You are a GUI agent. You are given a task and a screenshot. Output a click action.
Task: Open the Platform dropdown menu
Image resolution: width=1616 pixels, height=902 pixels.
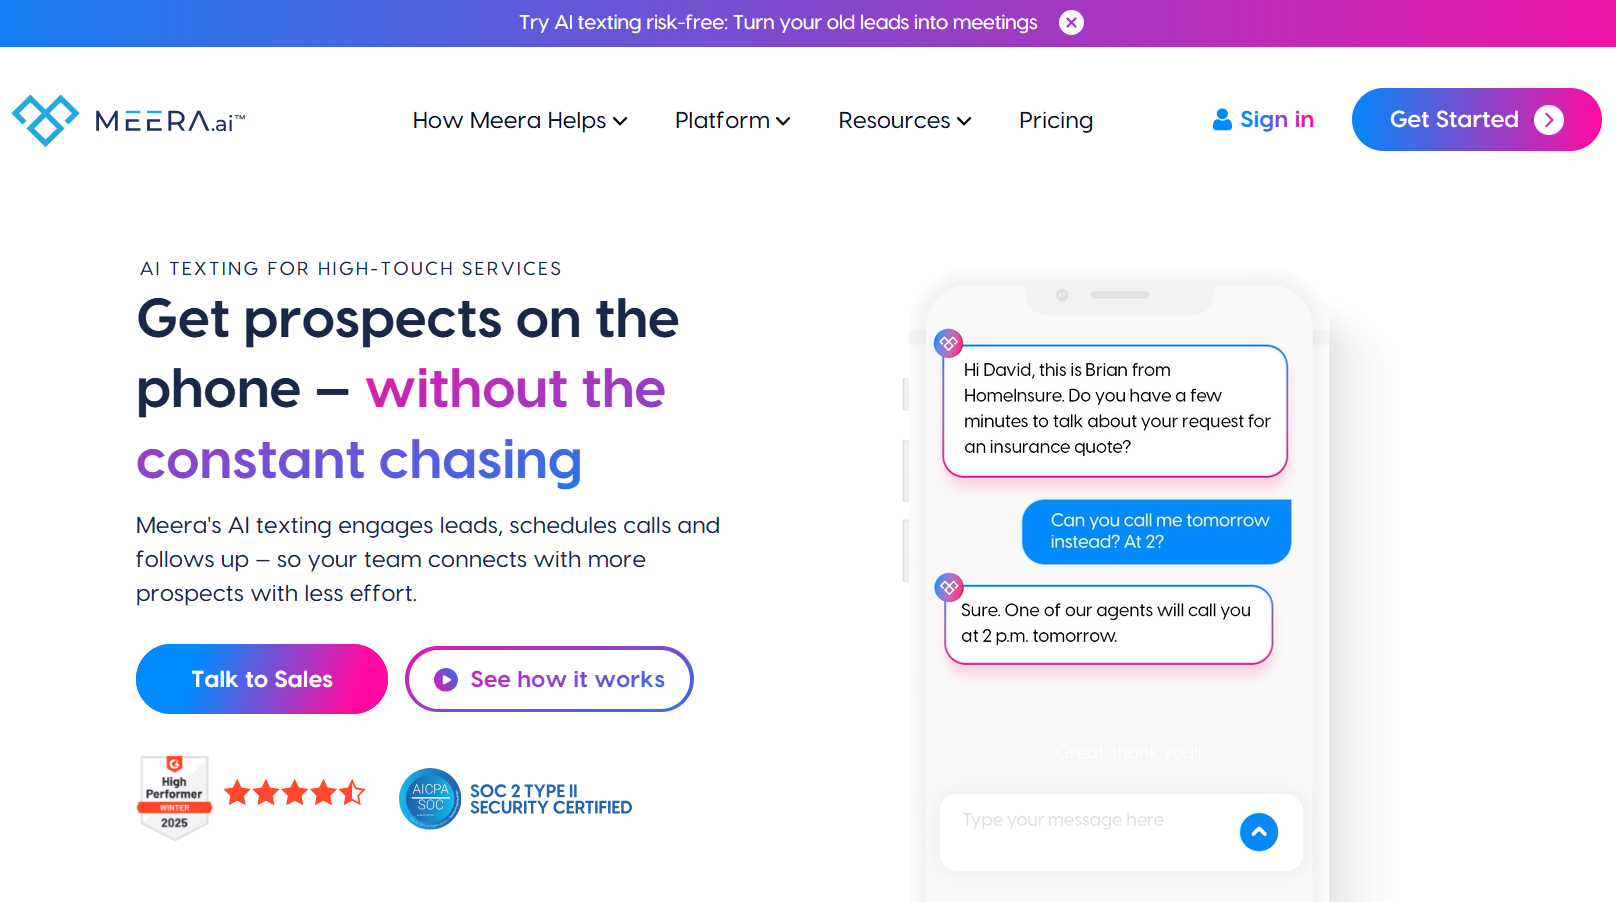(x=732, y=120)
